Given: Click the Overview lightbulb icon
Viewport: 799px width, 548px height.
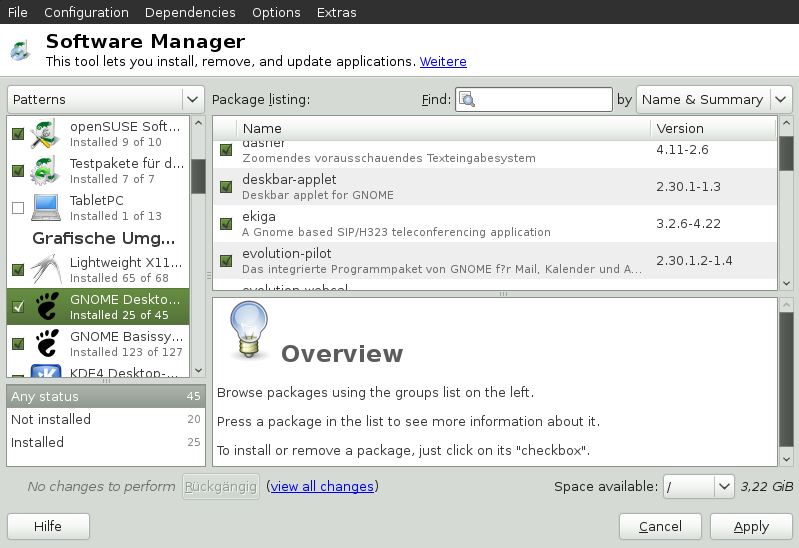Looking at the screenshot, I should coord(246,331).
